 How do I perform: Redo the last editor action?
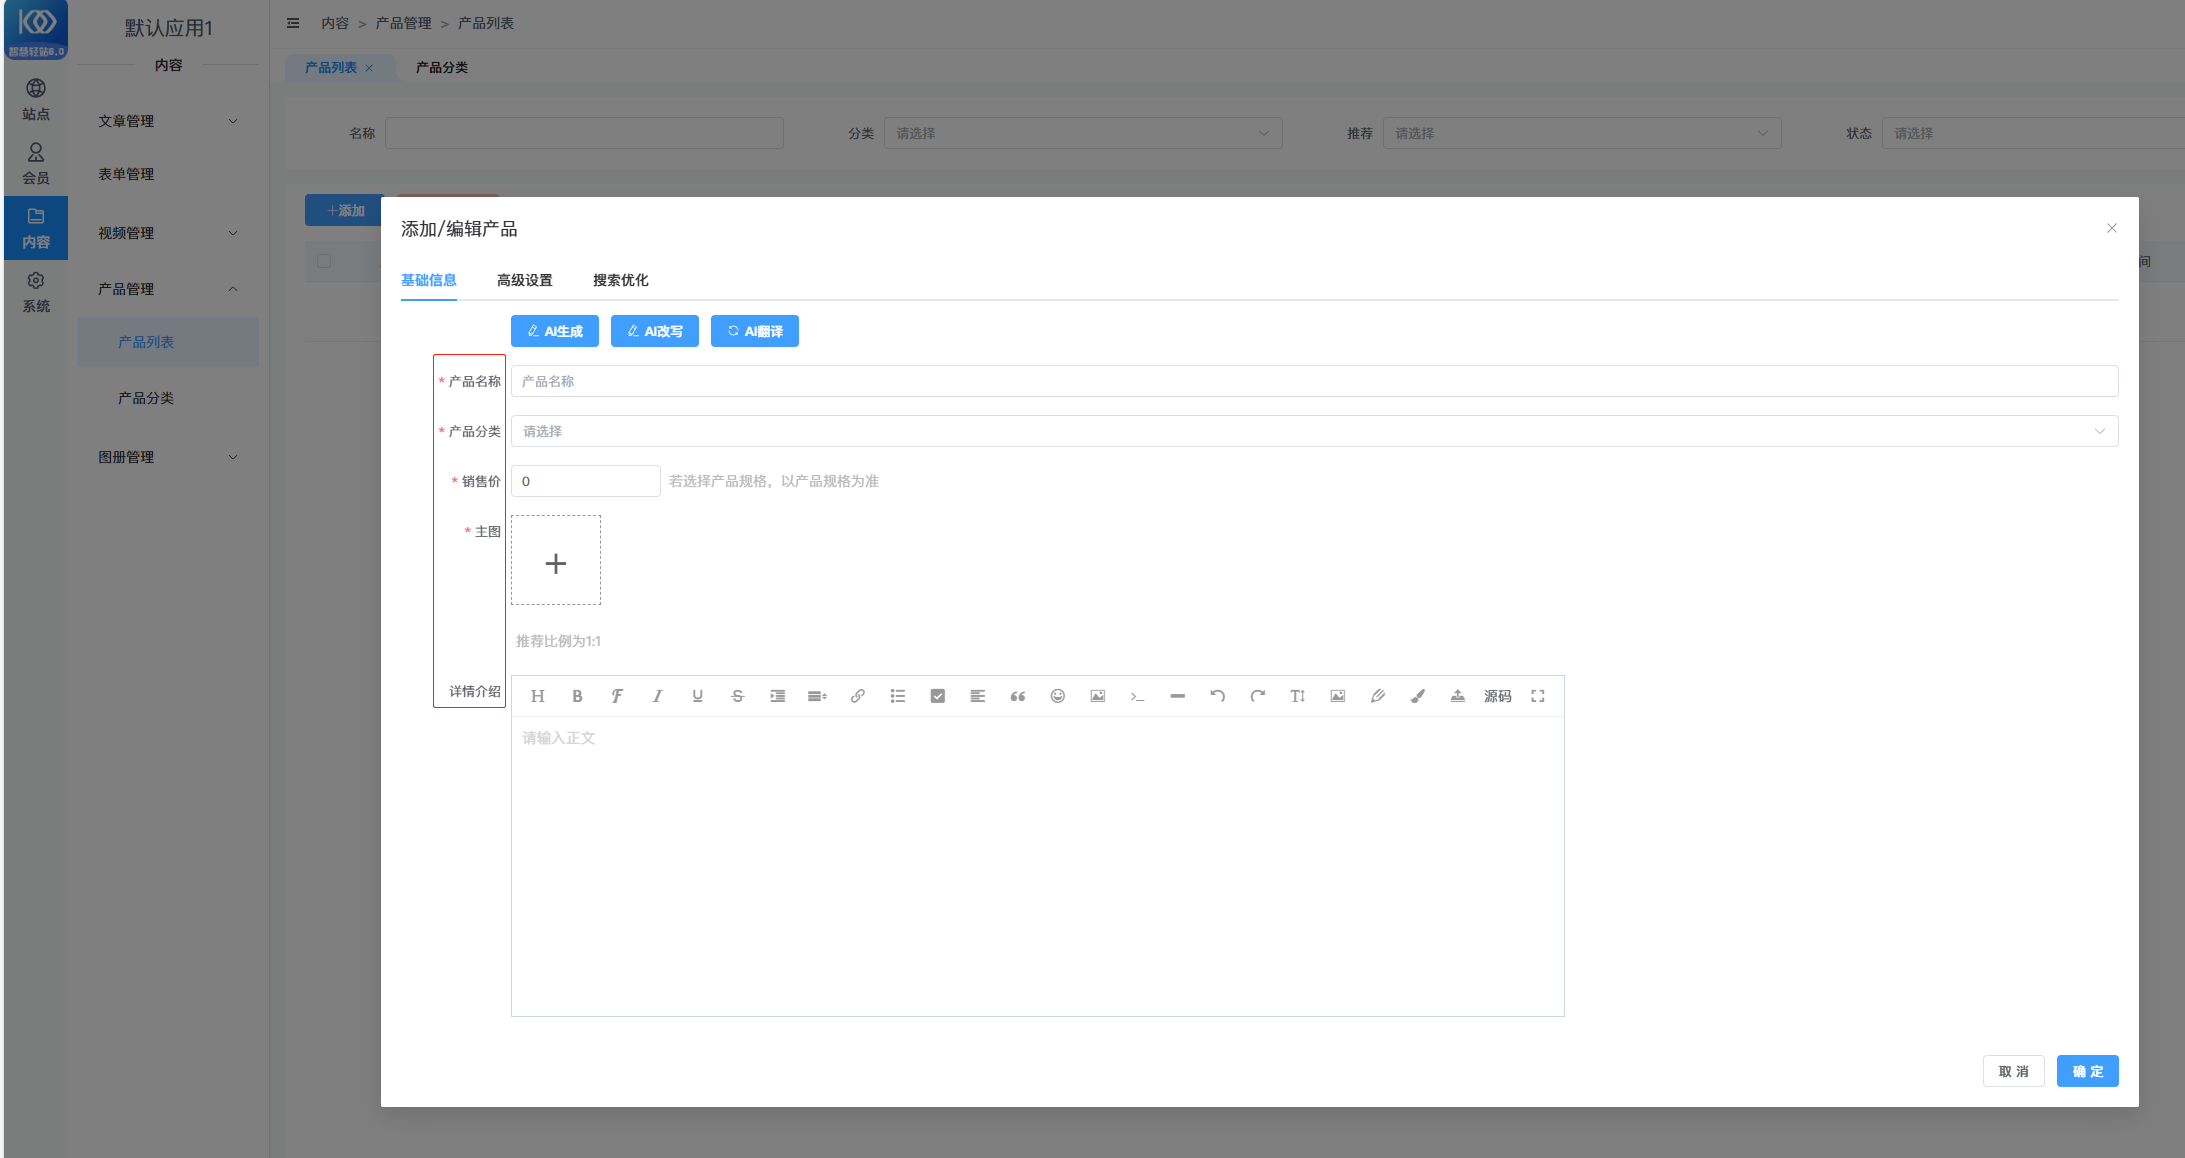(x=1257, y=696)
